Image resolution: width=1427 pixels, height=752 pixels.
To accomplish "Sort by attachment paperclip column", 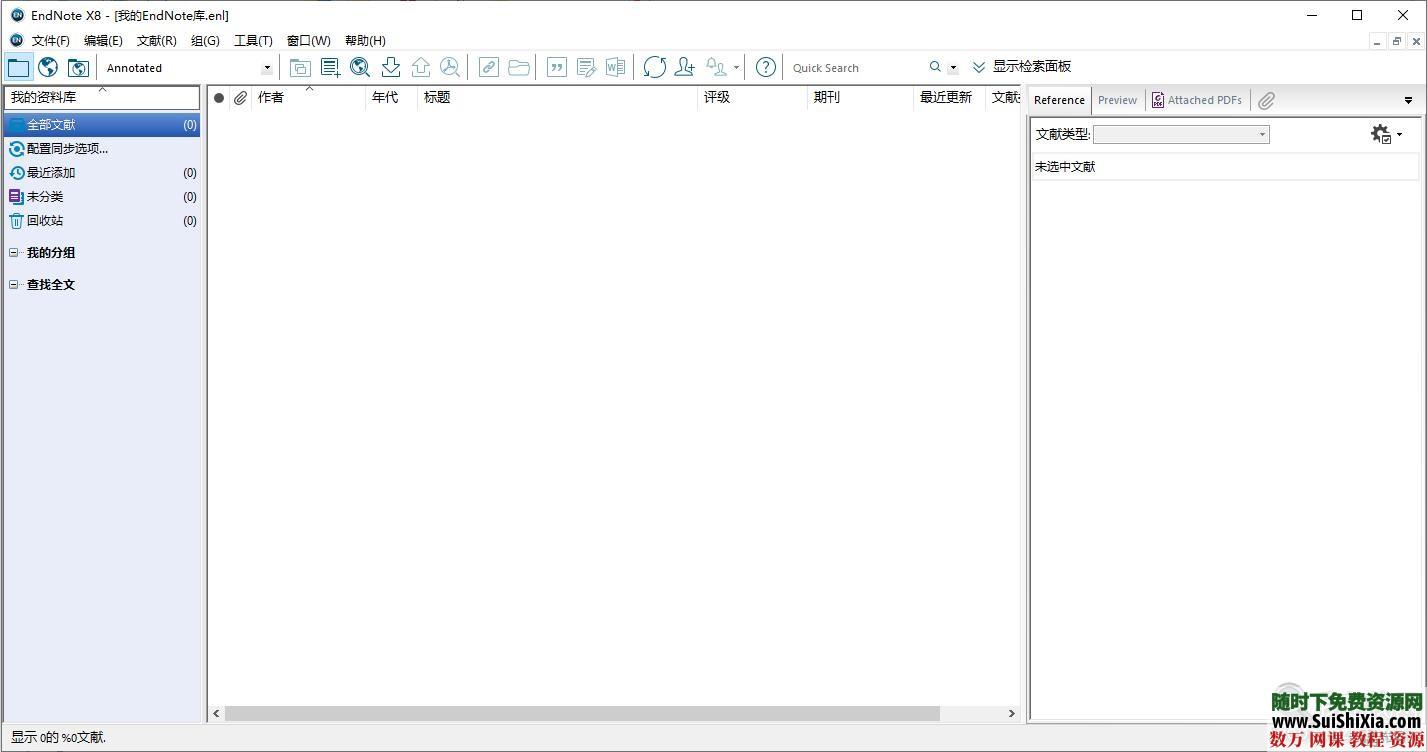I will (x=240, y=97).
